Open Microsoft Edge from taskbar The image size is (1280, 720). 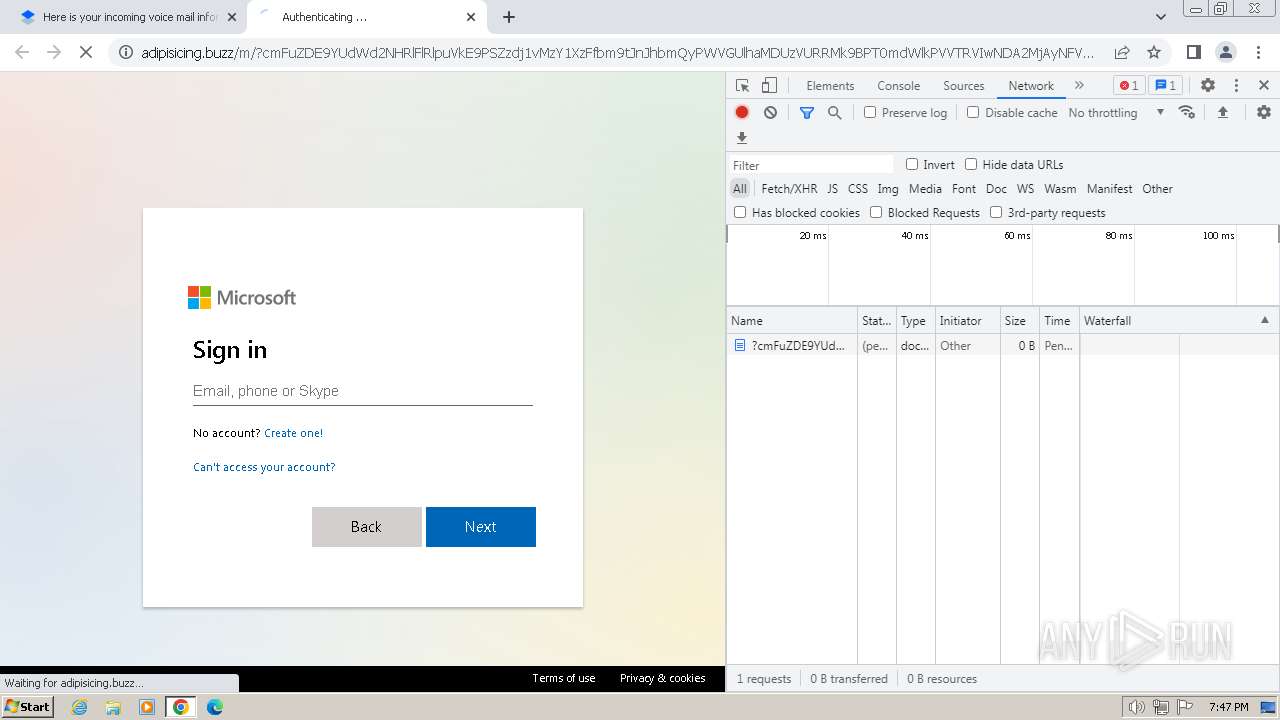tap(214, 707)
